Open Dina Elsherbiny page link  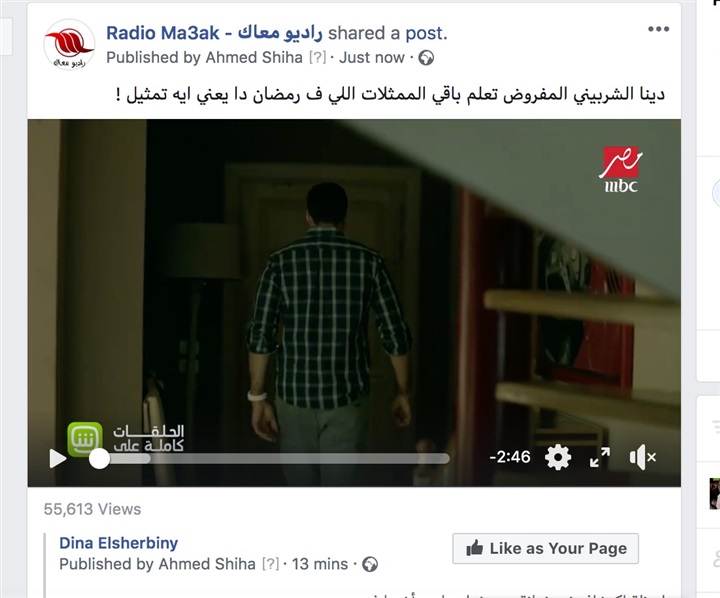[118, 543]
